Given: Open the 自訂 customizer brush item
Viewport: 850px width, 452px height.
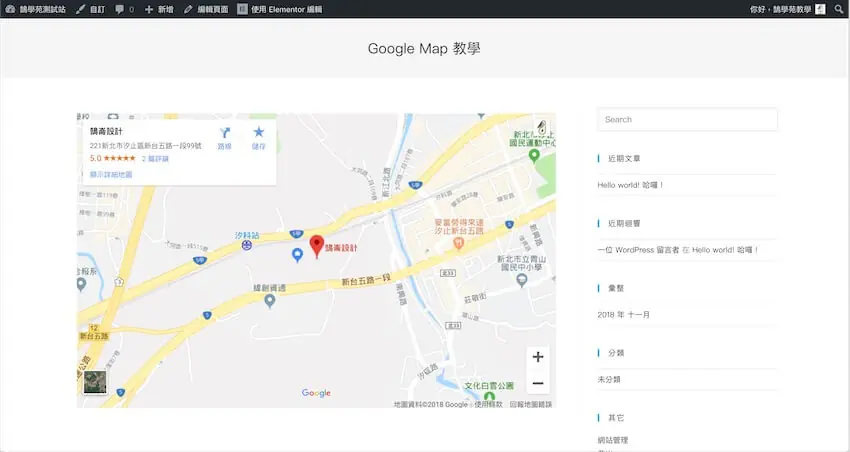Looking at the screenshot, I should (91, 9).
